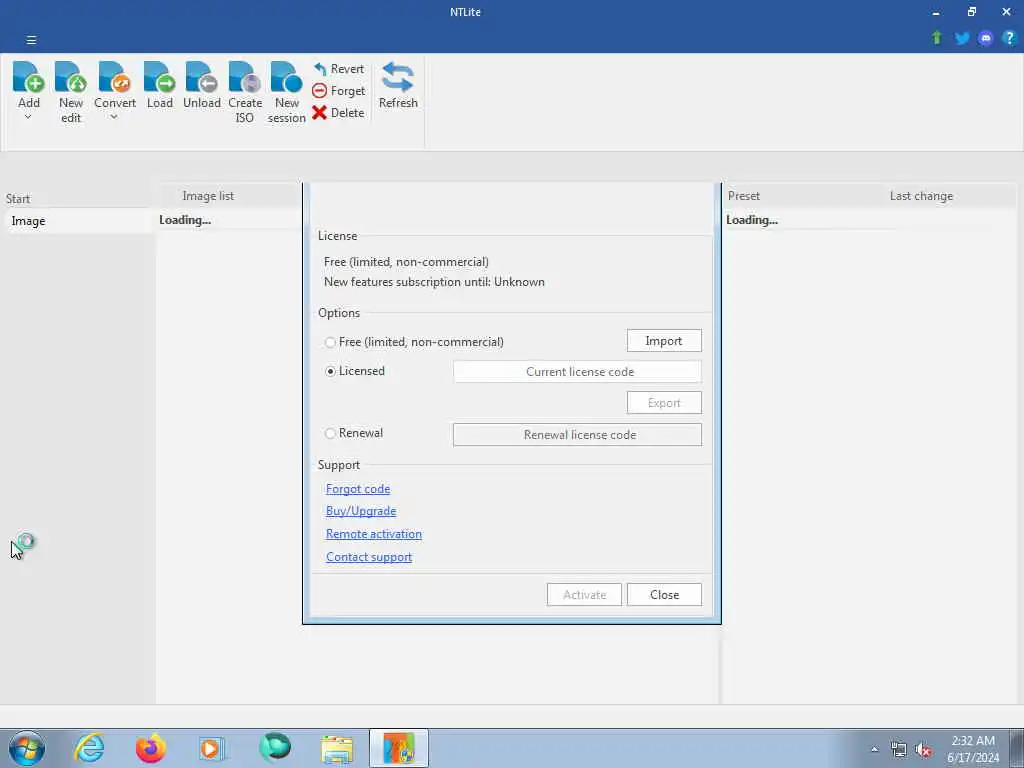The height and width of the screenshot is (768, 1024).
Task: Select the Renewal radio option
Action: [x=353, y=433]
